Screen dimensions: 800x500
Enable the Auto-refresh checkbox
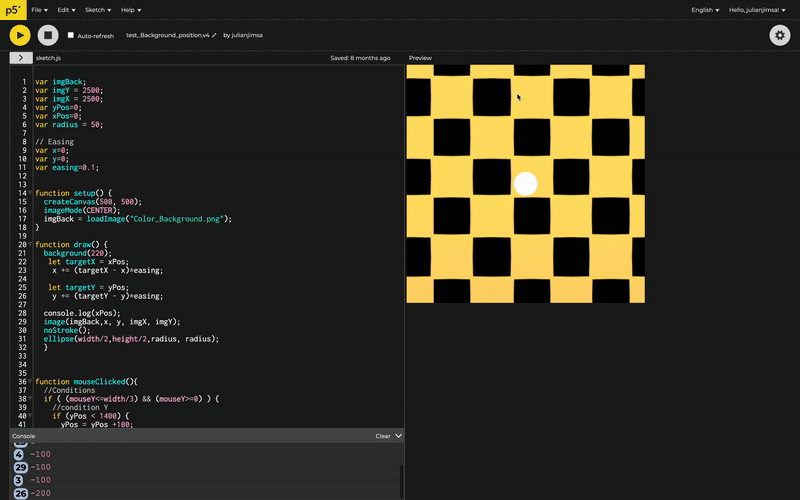click(71, 35)
